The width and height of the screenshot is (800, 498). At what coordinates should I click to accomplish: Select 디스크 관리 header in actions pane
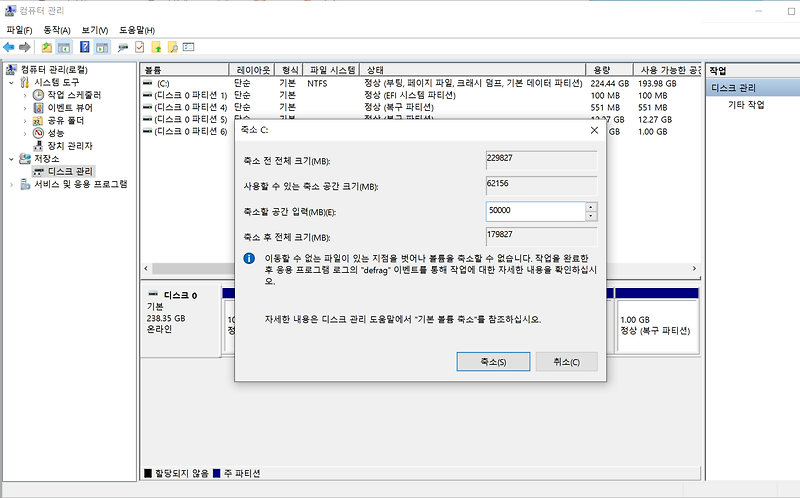point(753,88)
